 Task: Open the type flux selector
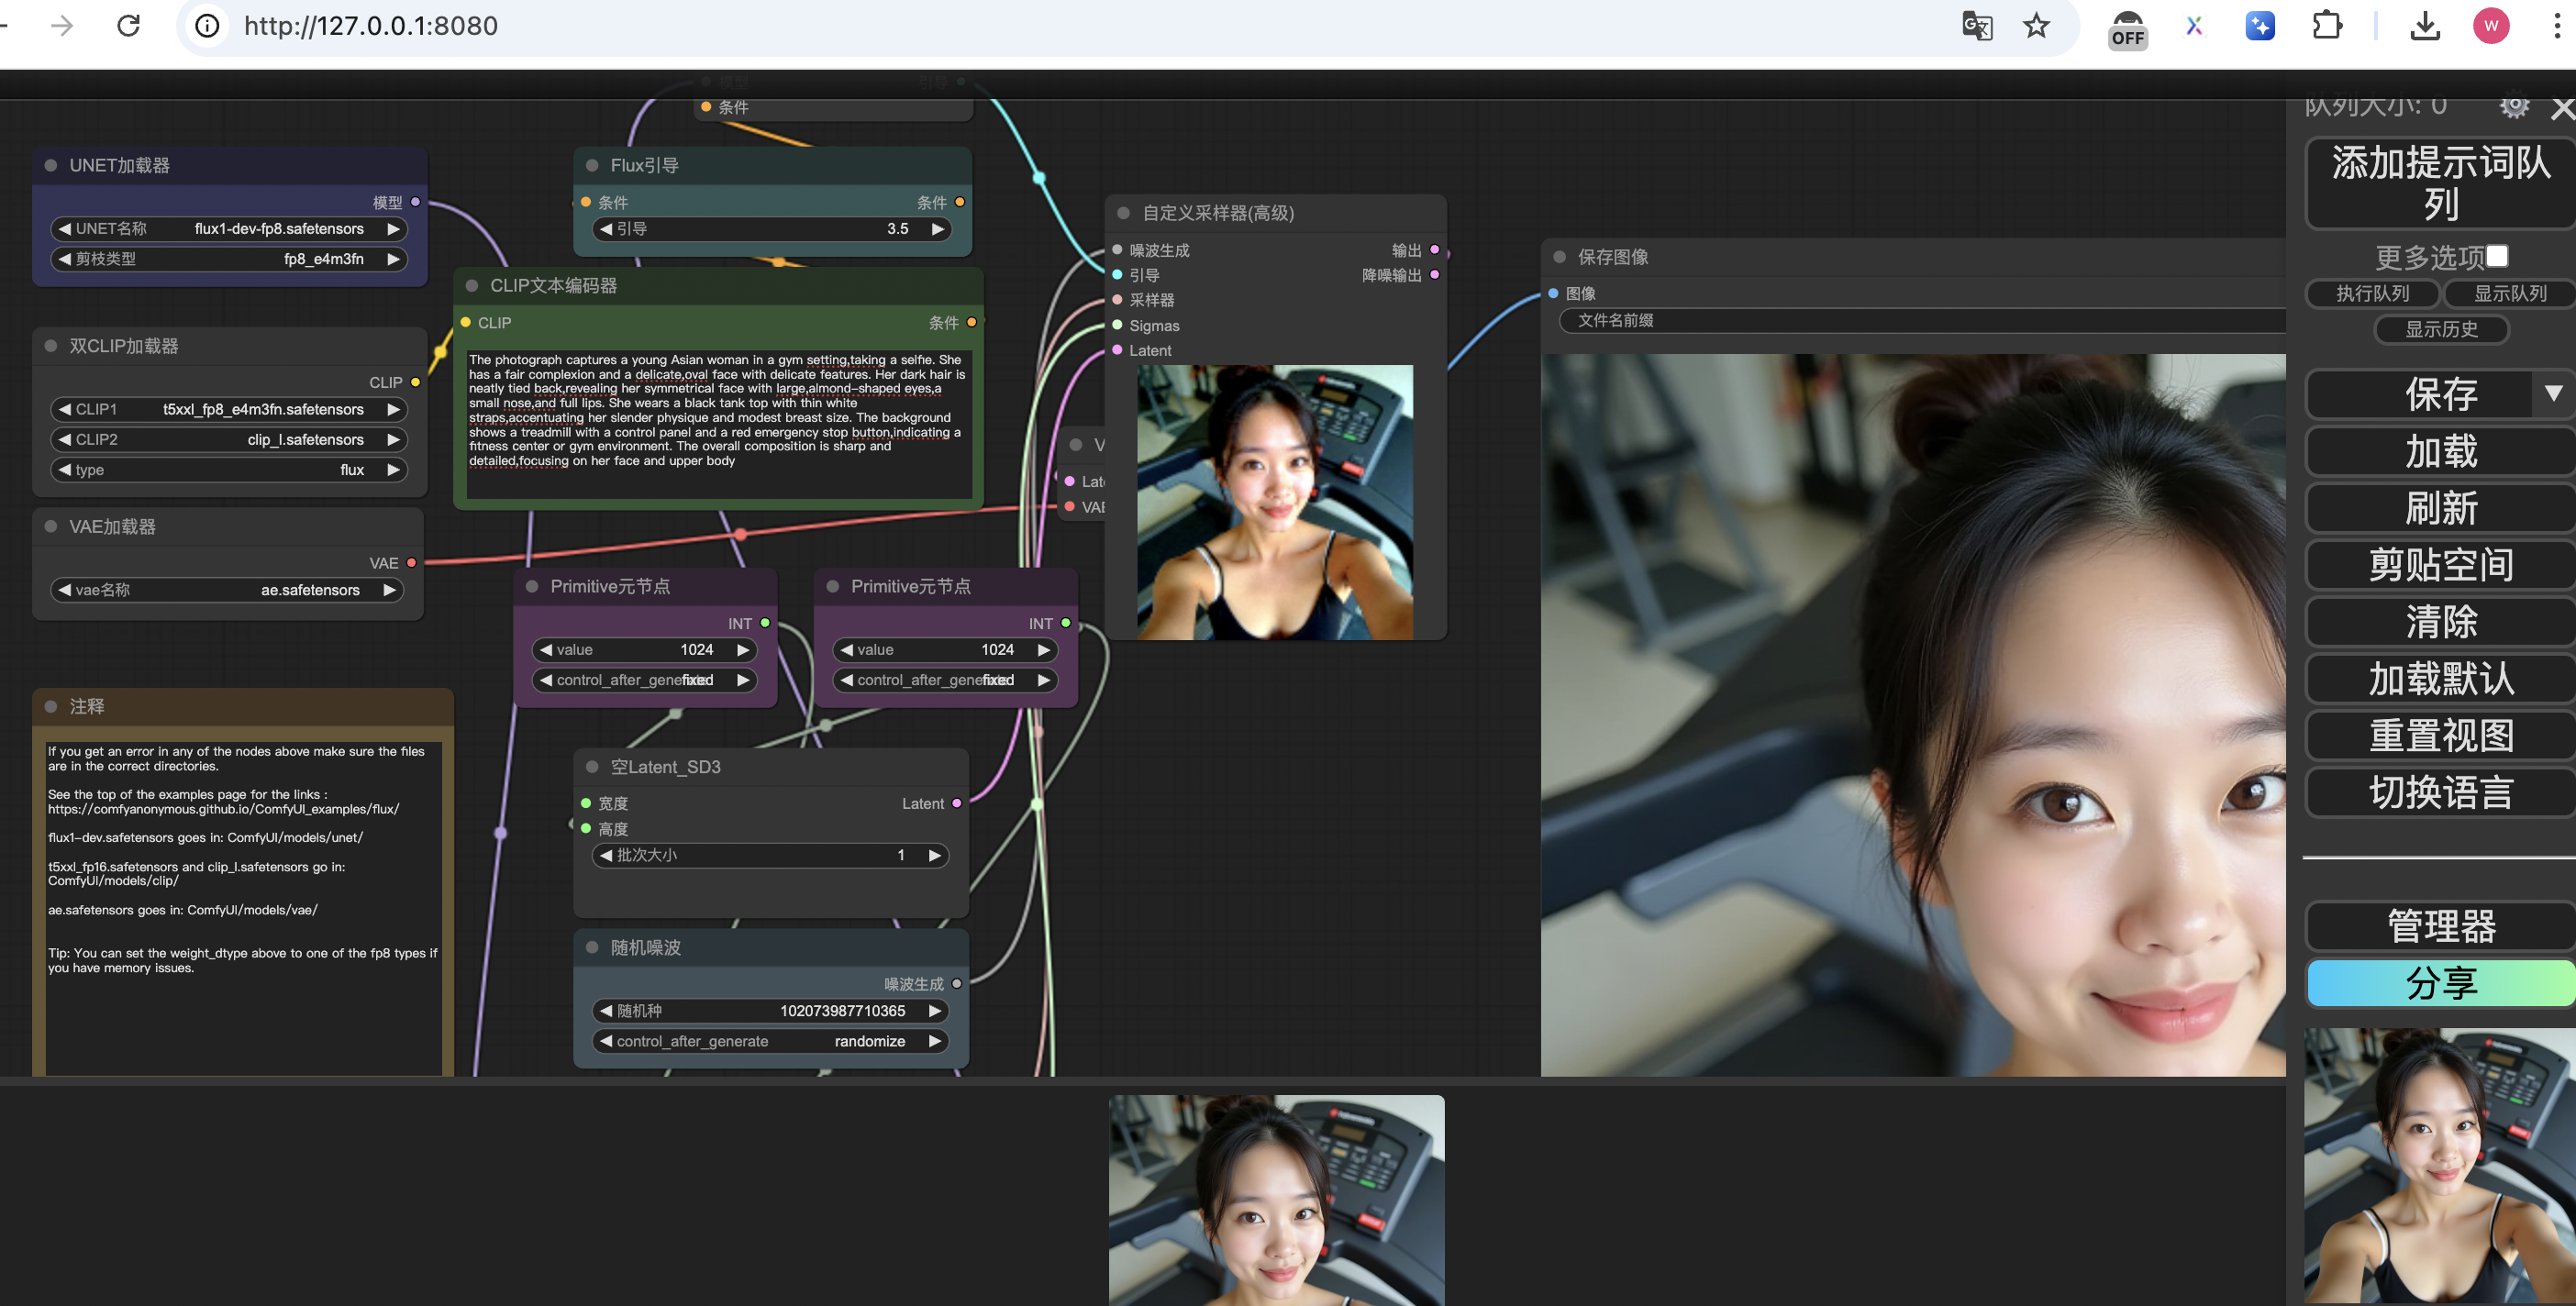coord(229,470)
